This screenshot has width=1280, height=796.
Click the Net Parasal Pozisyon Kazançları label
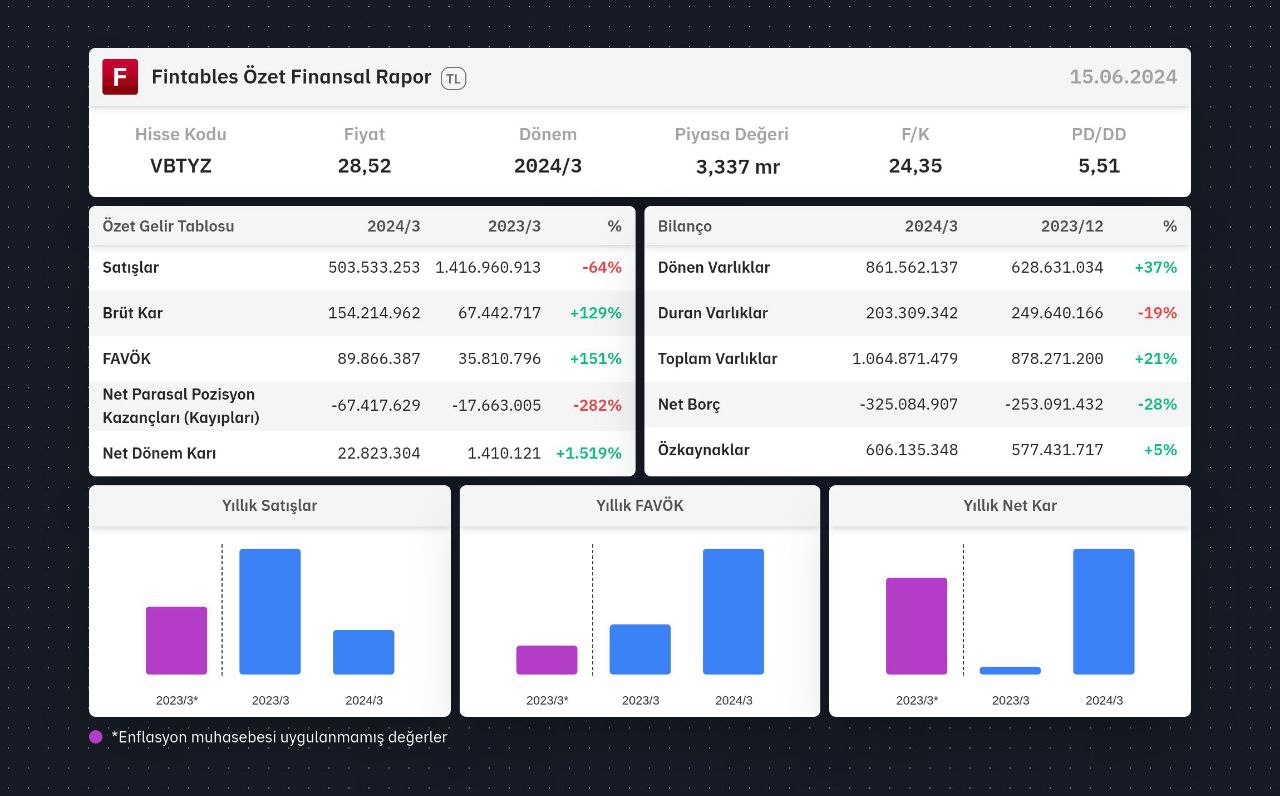tap(180, 406)
